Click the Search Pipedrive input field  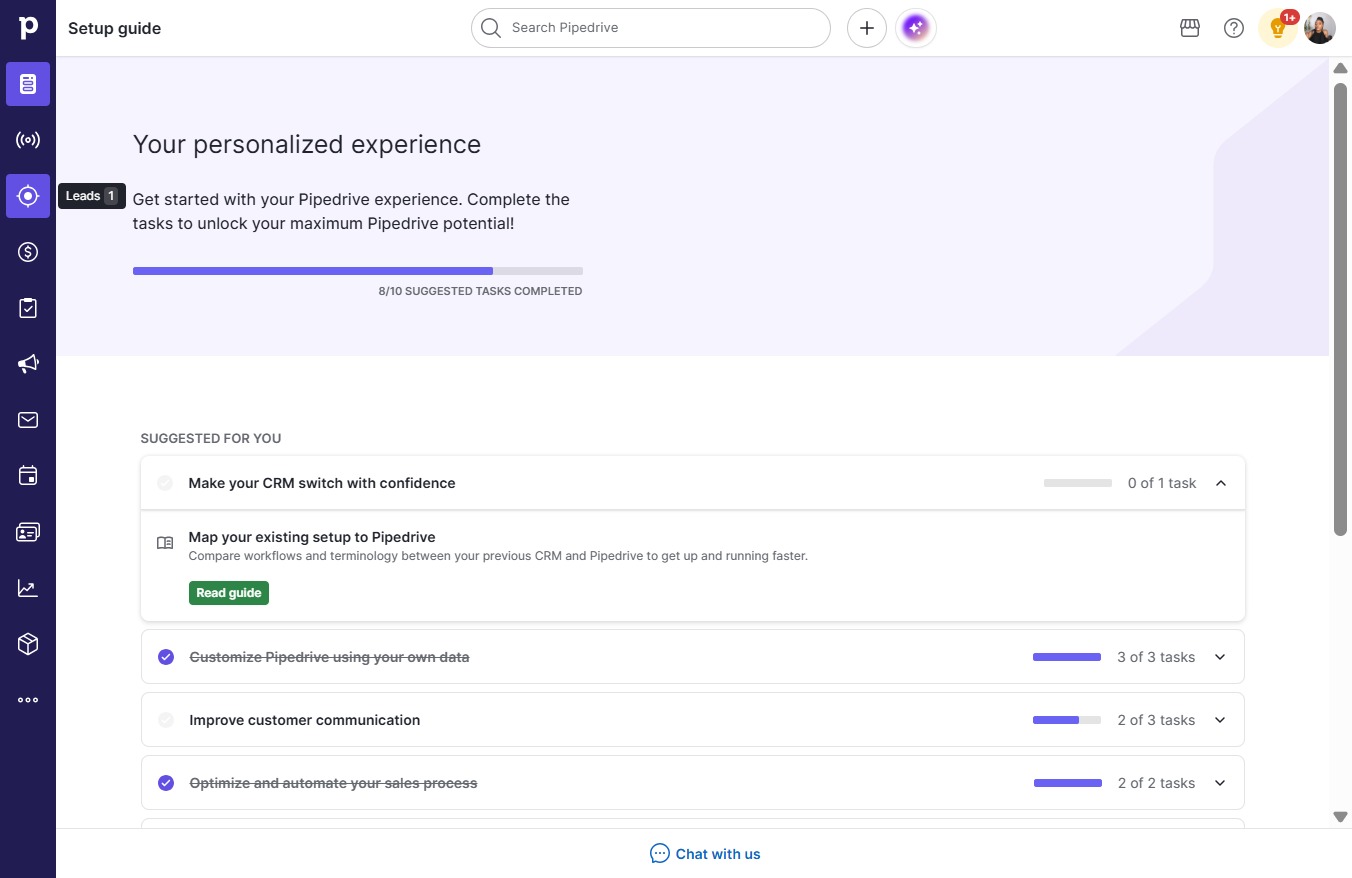pos(651,28)
